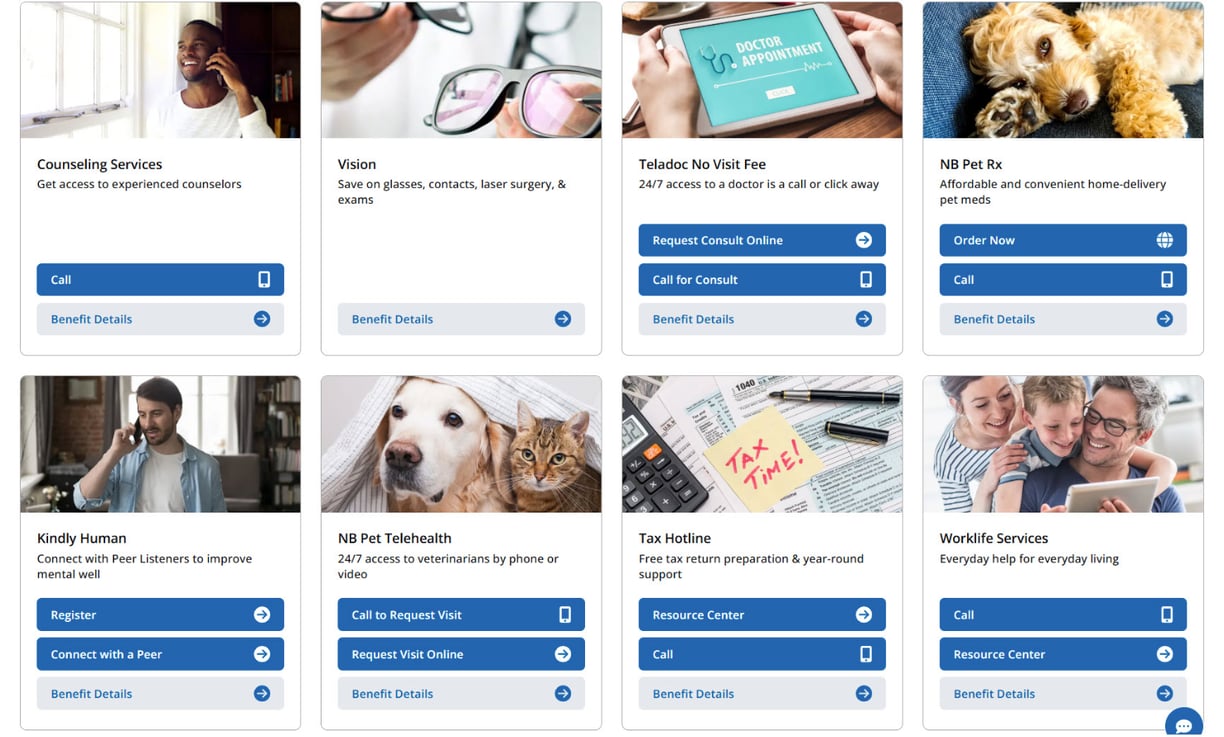Click phone icon on Counseling Services Call button
The image size is (1224, 737).
[264, 280]
